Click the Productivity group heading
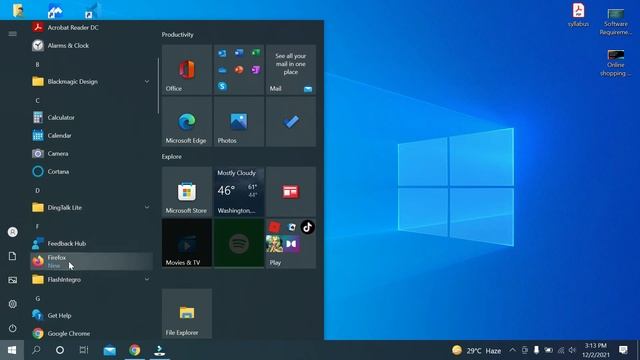Screen dimensions: 640x360 [178, 35]
